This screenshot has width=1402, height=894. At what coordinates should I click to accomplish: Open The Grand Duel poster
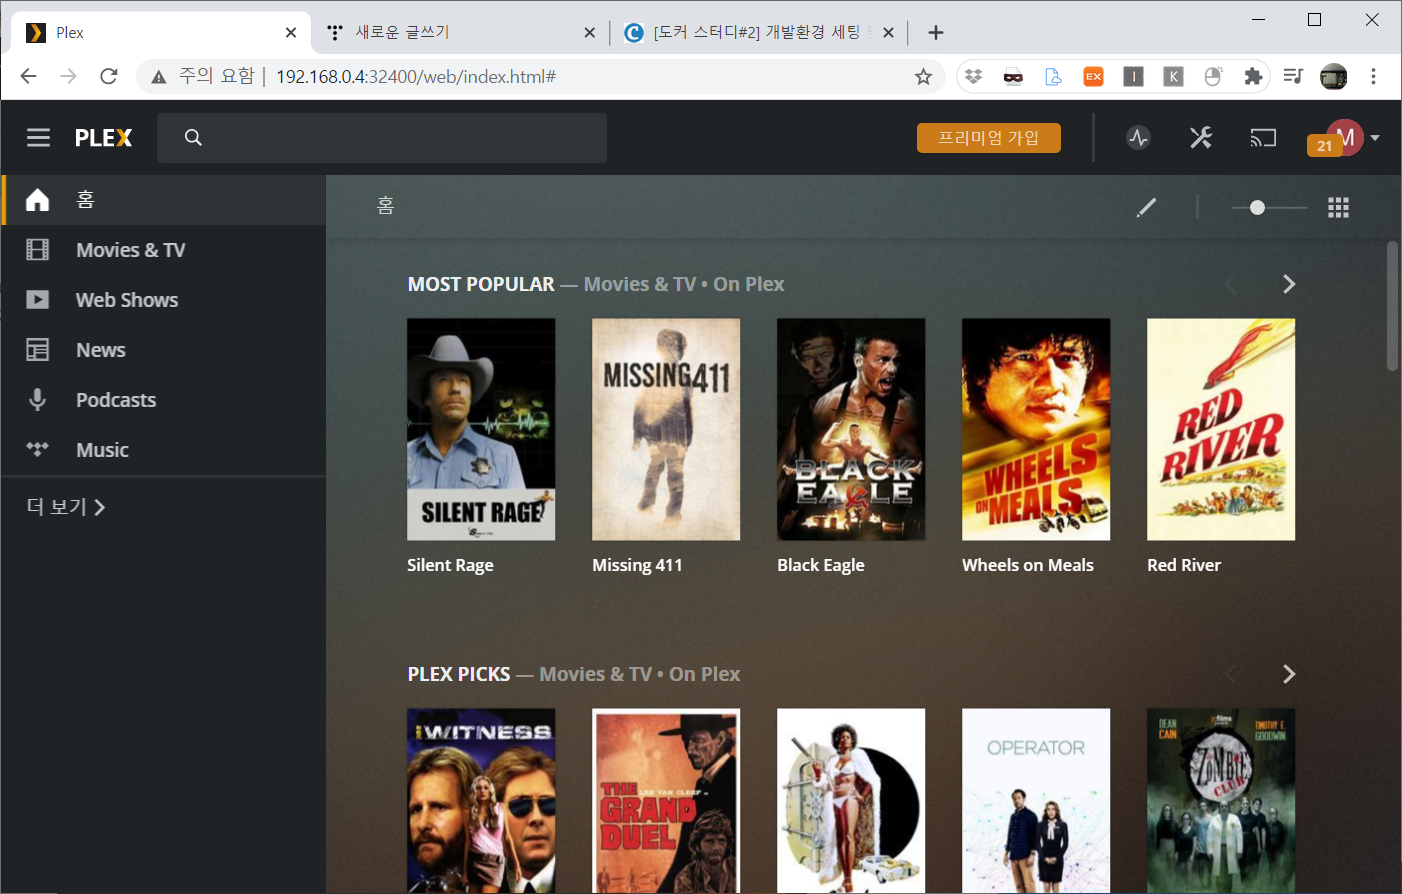click(666, 801)
